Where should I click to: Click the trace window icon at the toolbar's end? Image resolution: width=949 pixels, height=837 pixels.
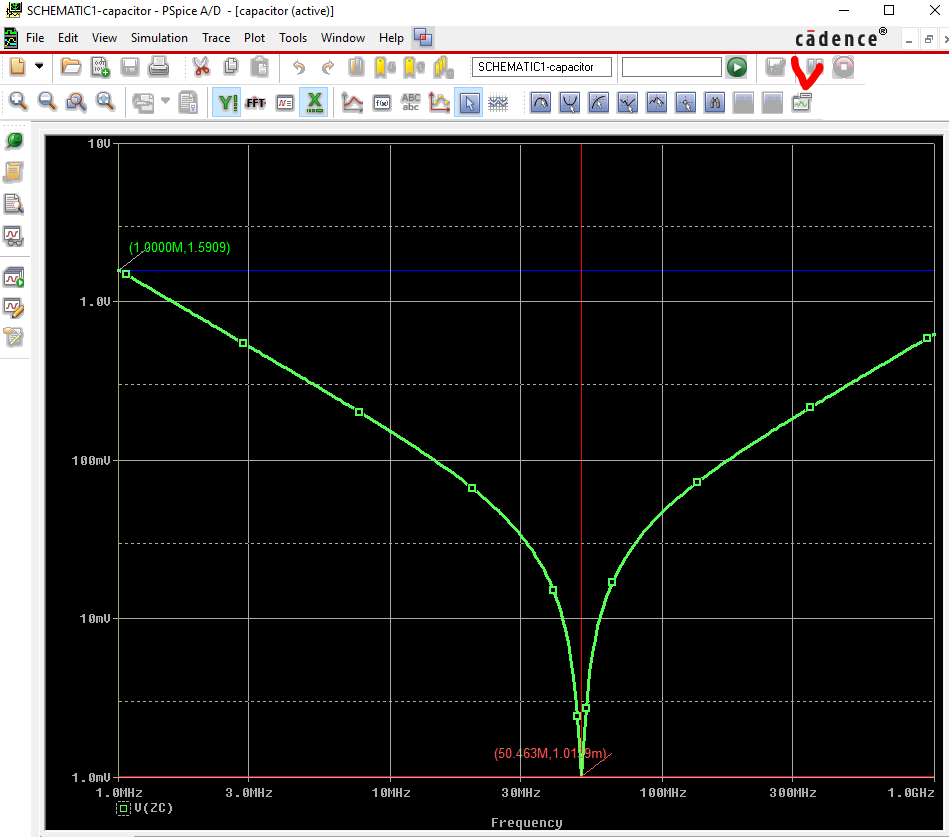pyautogui.click(x=801, y=102)
